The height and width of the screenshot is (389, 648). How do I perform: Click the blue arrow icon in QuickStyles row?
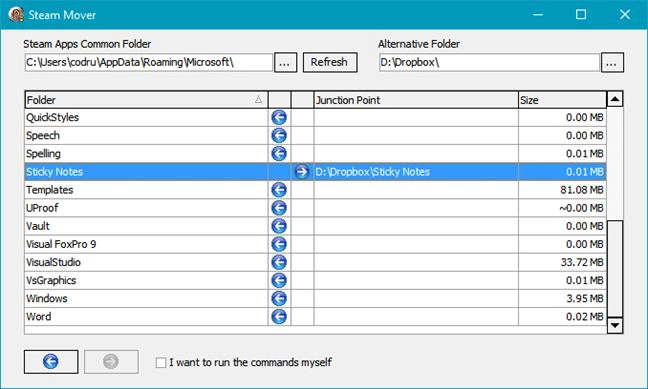tap(279, 117)
